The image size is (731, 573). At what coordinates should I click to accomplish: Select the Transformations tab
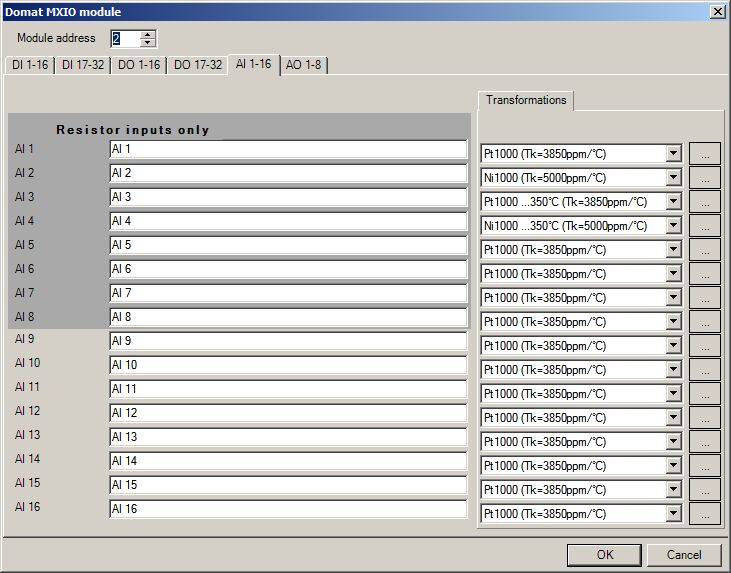[526, 100]
